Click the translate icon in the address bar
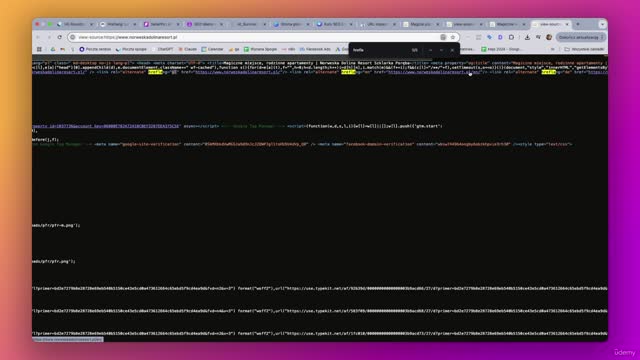The height and width of the screenshot is (360, 640). pos(443,37)
